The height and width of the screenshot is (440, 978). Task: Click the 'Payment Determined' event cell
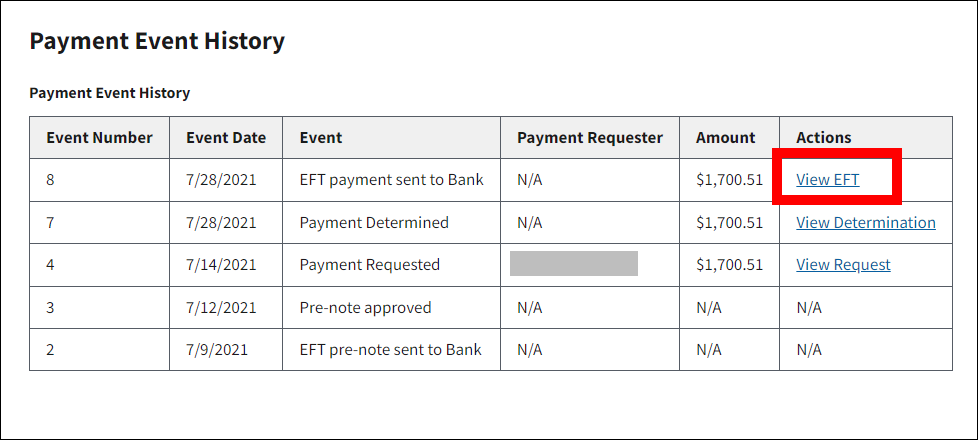pos(374,222)
